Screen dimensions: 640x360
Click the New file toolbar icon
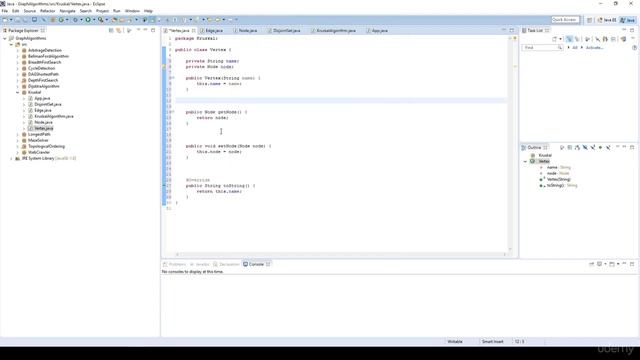tap(4, 20)
